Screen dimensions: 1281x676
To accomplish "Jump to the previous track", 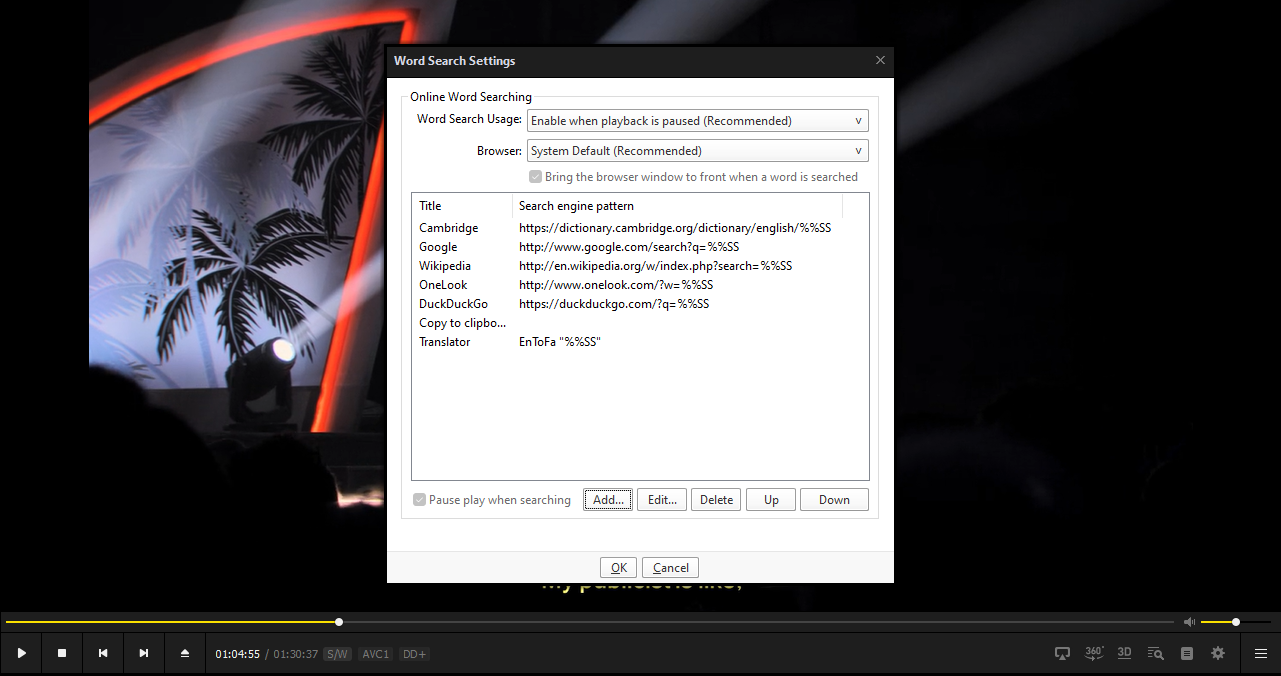I will (x=103, y=653).
